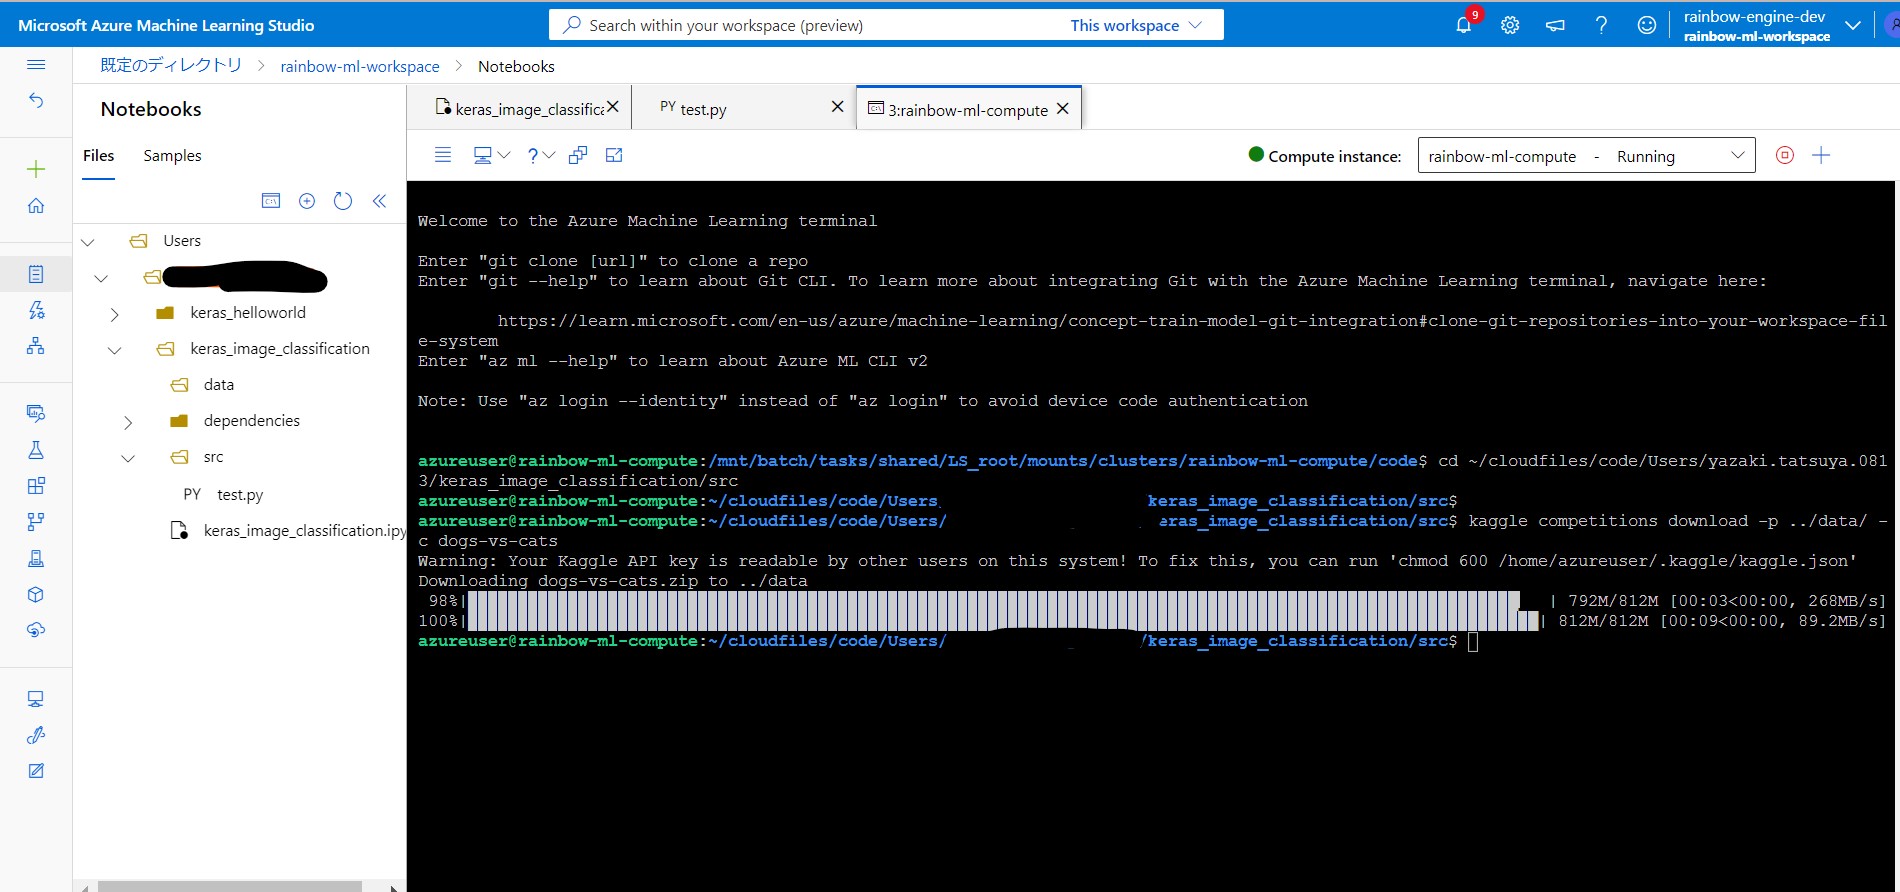1900x892 pixels.
Task: Open help question mark in top bar
Action: [x=1601, y=25]
